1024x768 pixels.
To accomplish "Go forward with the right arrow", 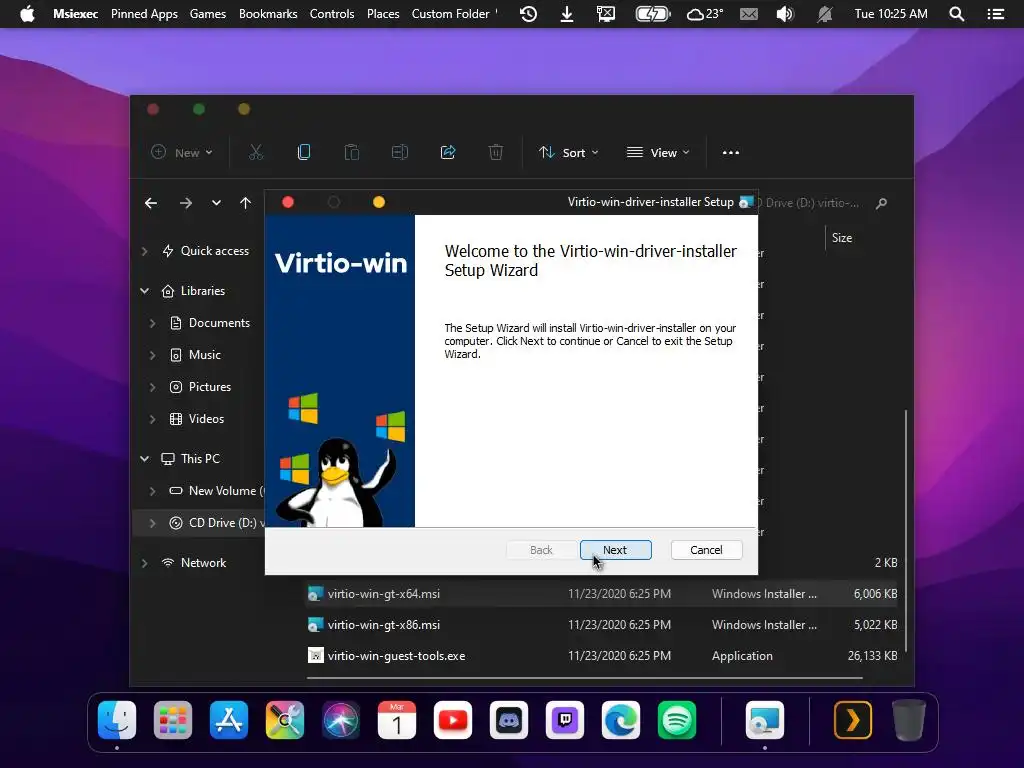I will click(186, 203).
